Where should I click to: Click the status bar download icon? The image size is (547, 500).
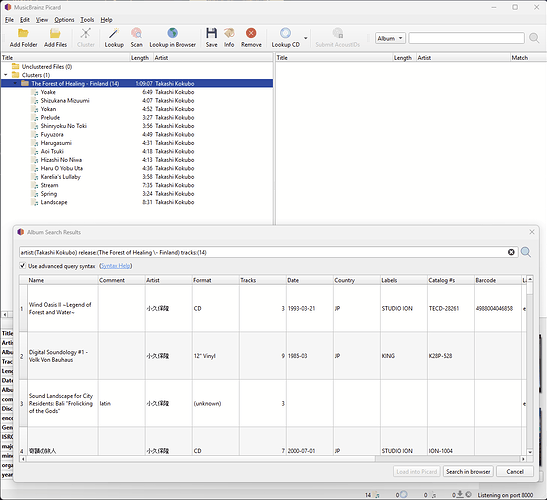click(x=460, y=494)
